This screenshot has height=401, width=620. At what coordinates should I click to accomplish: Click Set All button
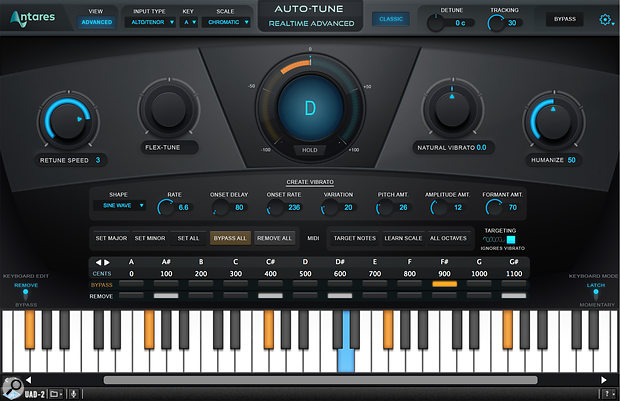188,238
